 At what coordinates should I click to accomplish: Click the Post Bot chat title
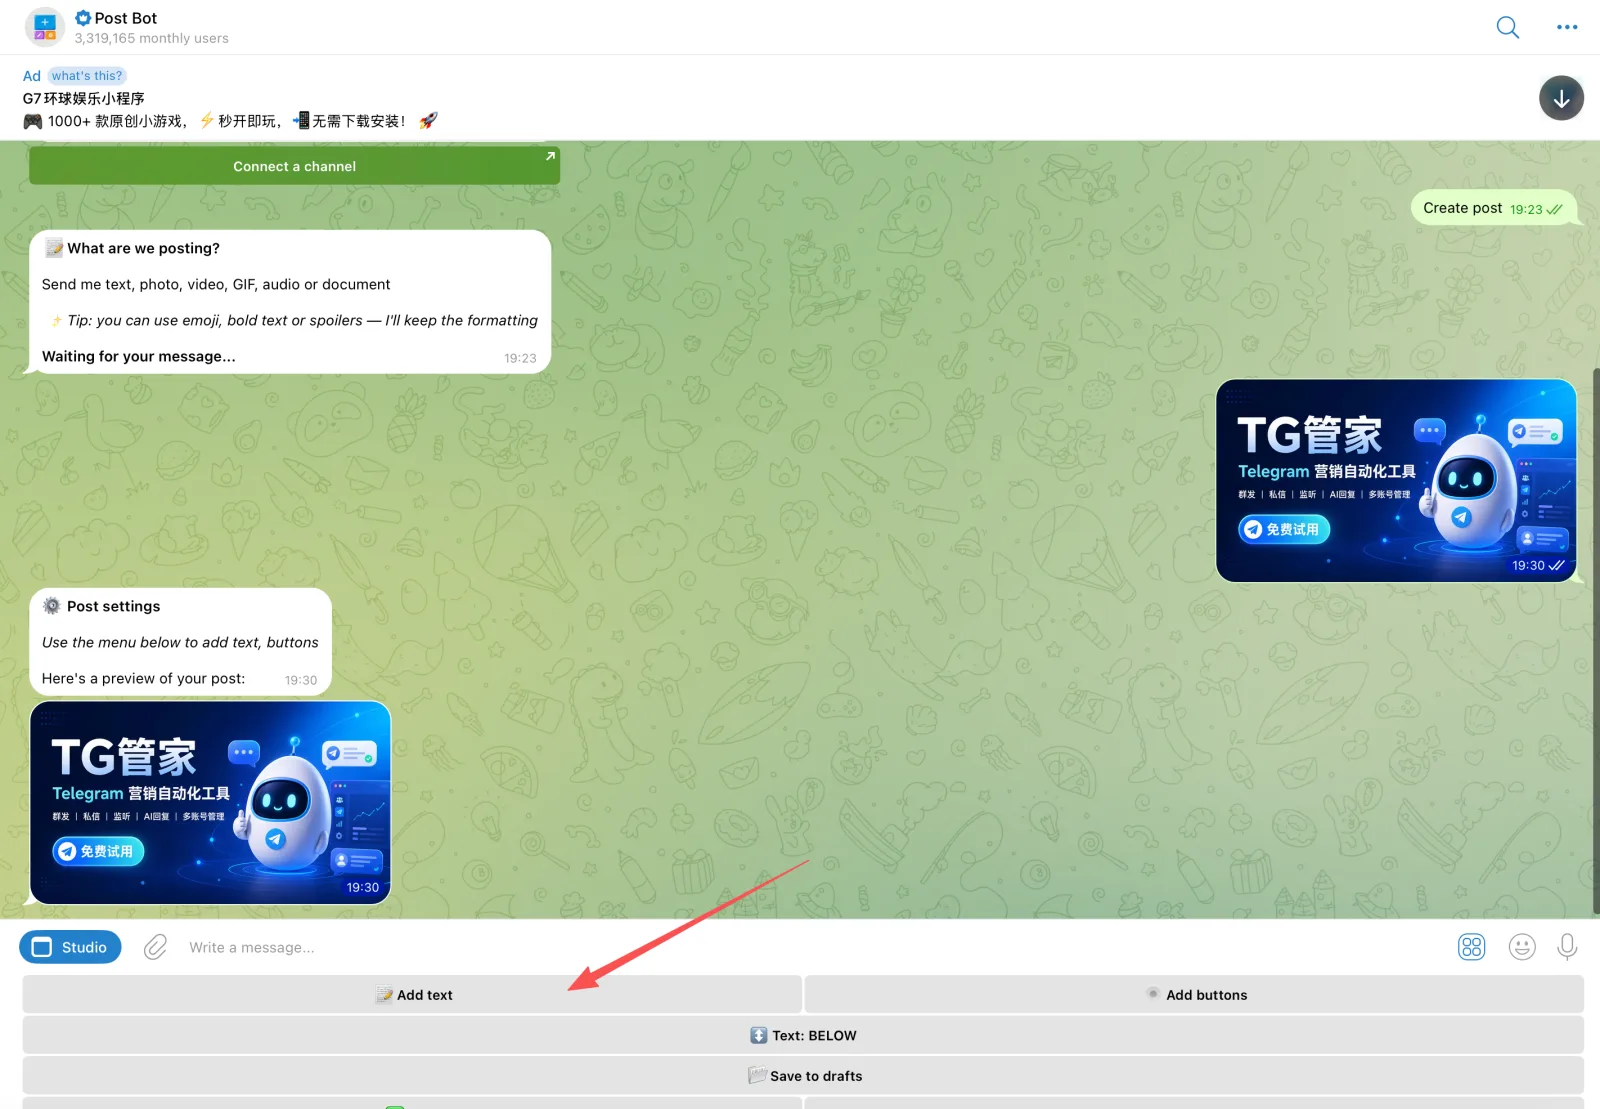(x=126, y=18)
